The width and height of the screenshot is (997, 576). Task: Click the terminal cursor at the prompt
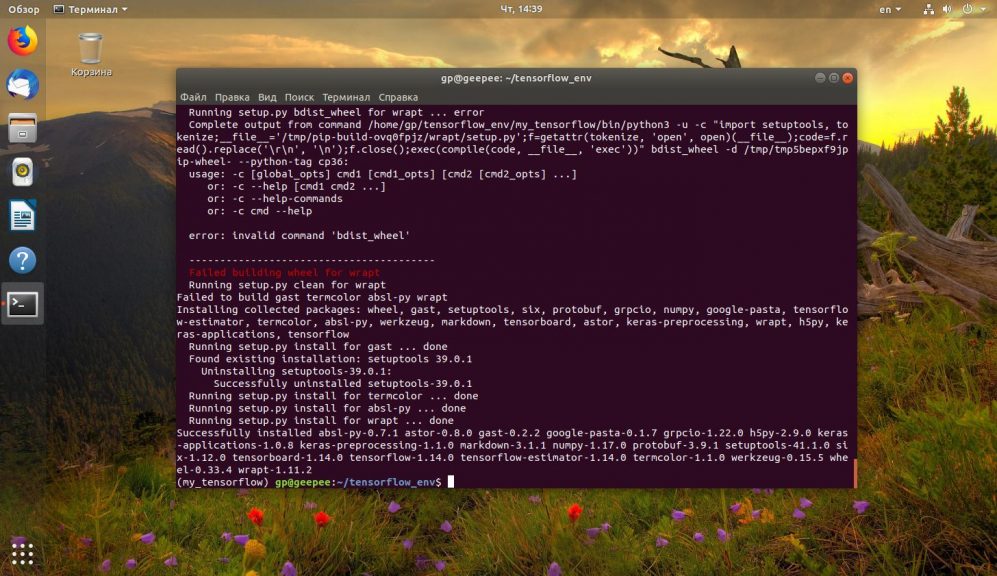[x=451, y=482]
